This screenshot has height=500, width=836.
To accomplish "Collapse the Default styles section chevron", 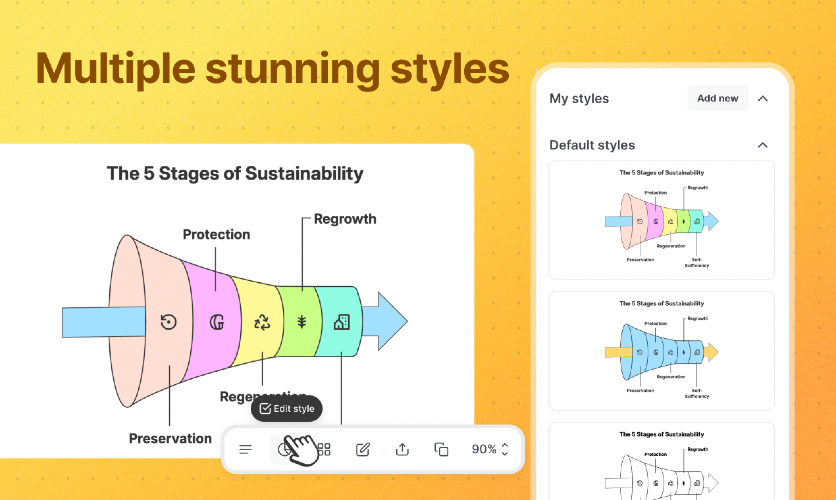I will pyautogui.click(x=762, y=145).
